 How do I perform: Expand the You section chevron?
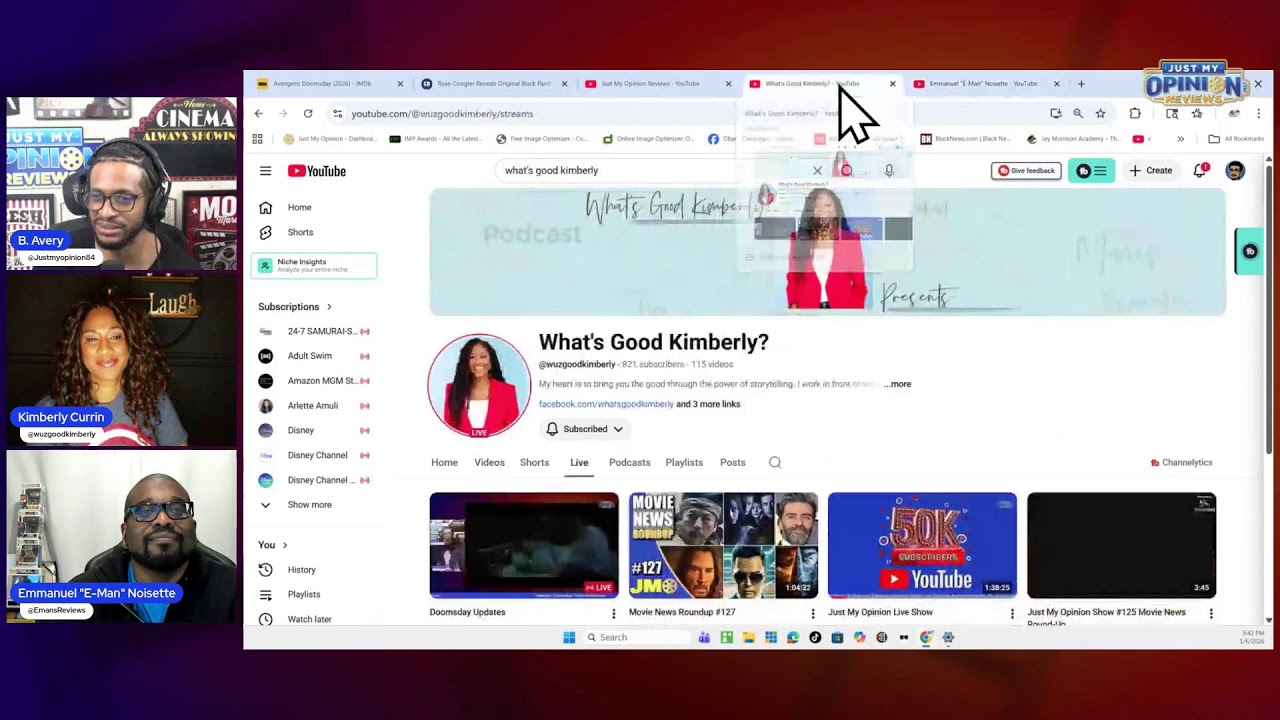[x=285, y=545]
